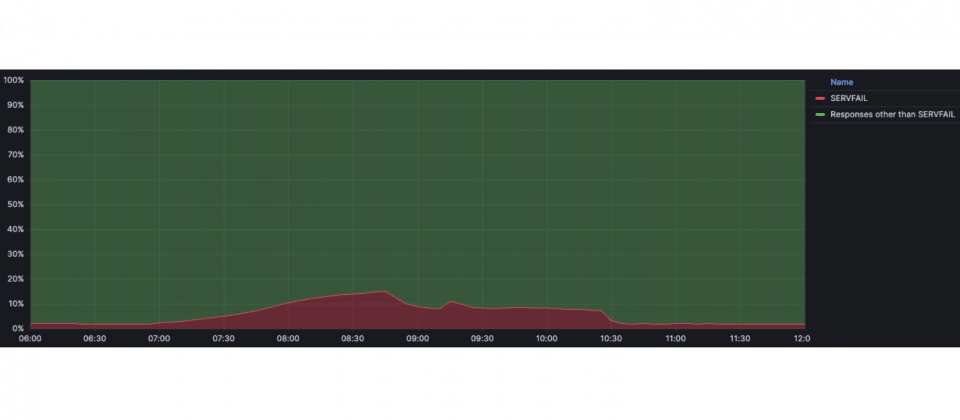Viewport: 960px width, 420px height.
Task: Click the 90% y-axis label
Action: [15, 105]
